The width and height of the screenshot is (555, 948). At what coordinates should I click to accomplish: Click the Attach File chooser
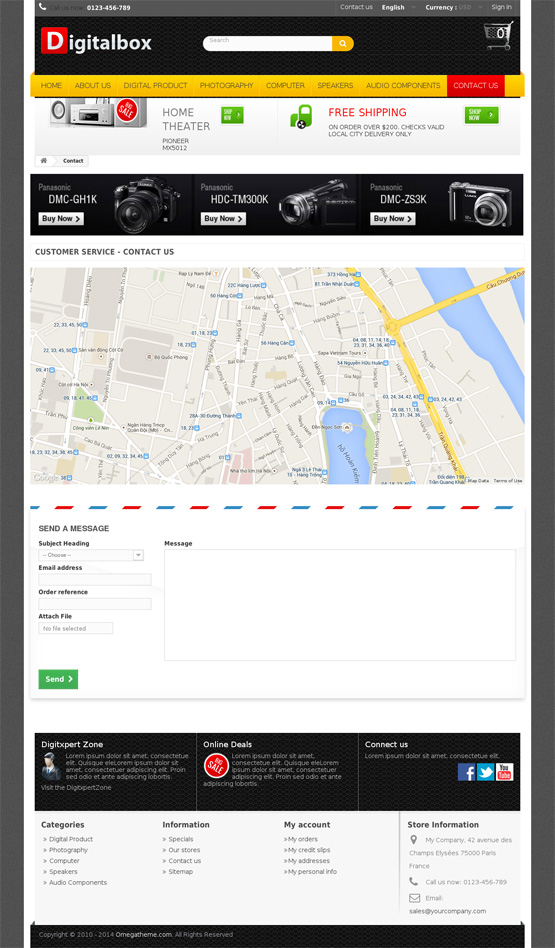[x=76, y=628]
